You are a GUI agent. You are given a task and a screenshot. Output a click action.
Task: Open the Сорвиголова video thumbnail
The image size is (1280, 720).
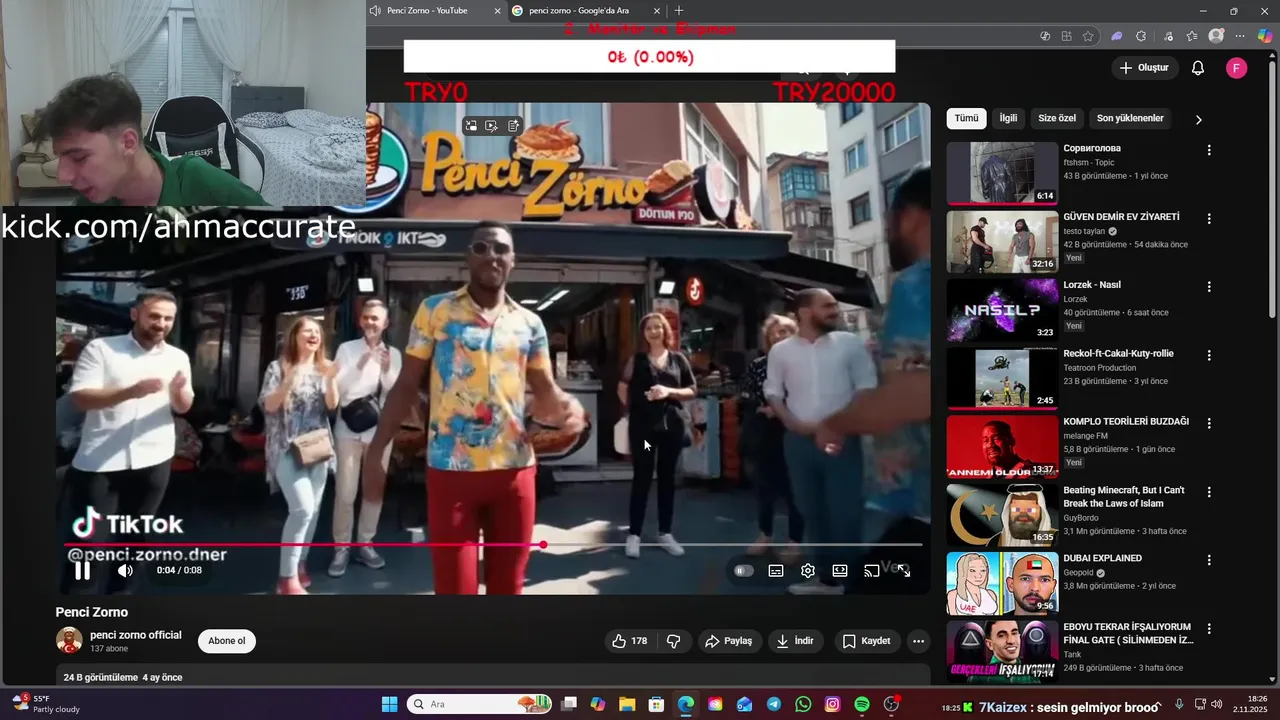click(1002, 173)
